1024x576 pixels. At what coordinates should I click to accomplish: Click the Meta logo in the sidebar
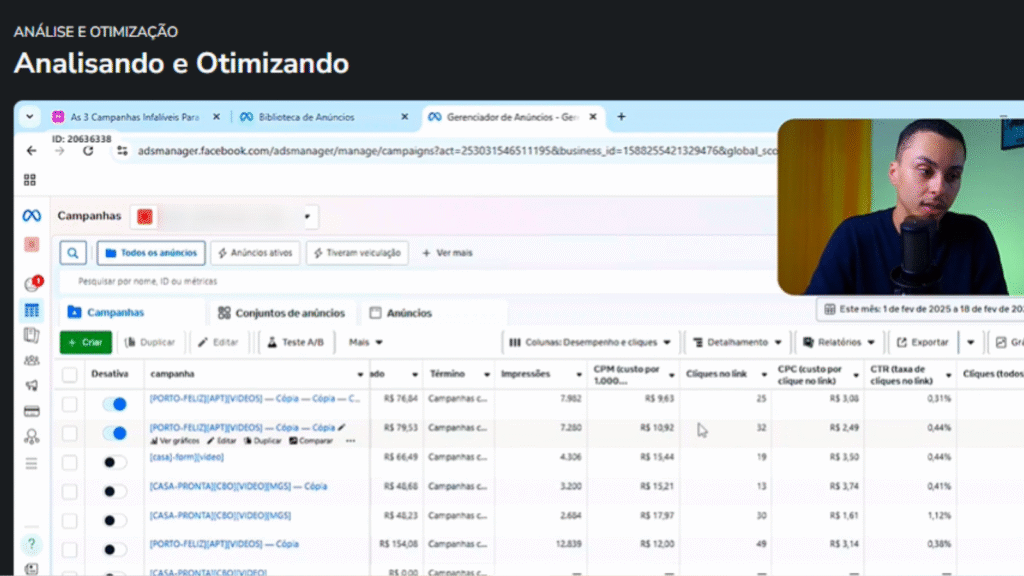tap(31, 215)
